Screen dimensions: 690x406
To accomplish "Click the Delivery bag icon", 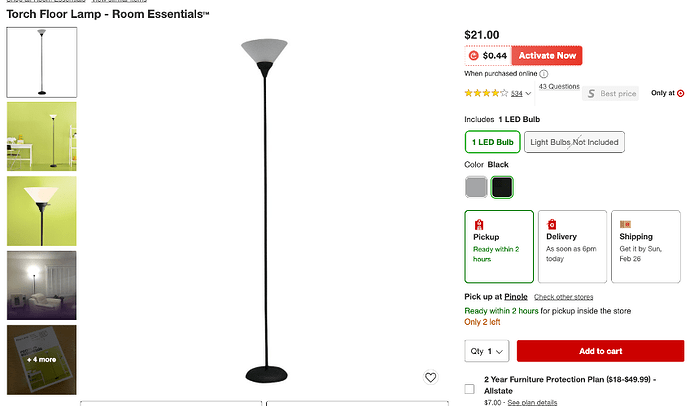I will 552,224.
